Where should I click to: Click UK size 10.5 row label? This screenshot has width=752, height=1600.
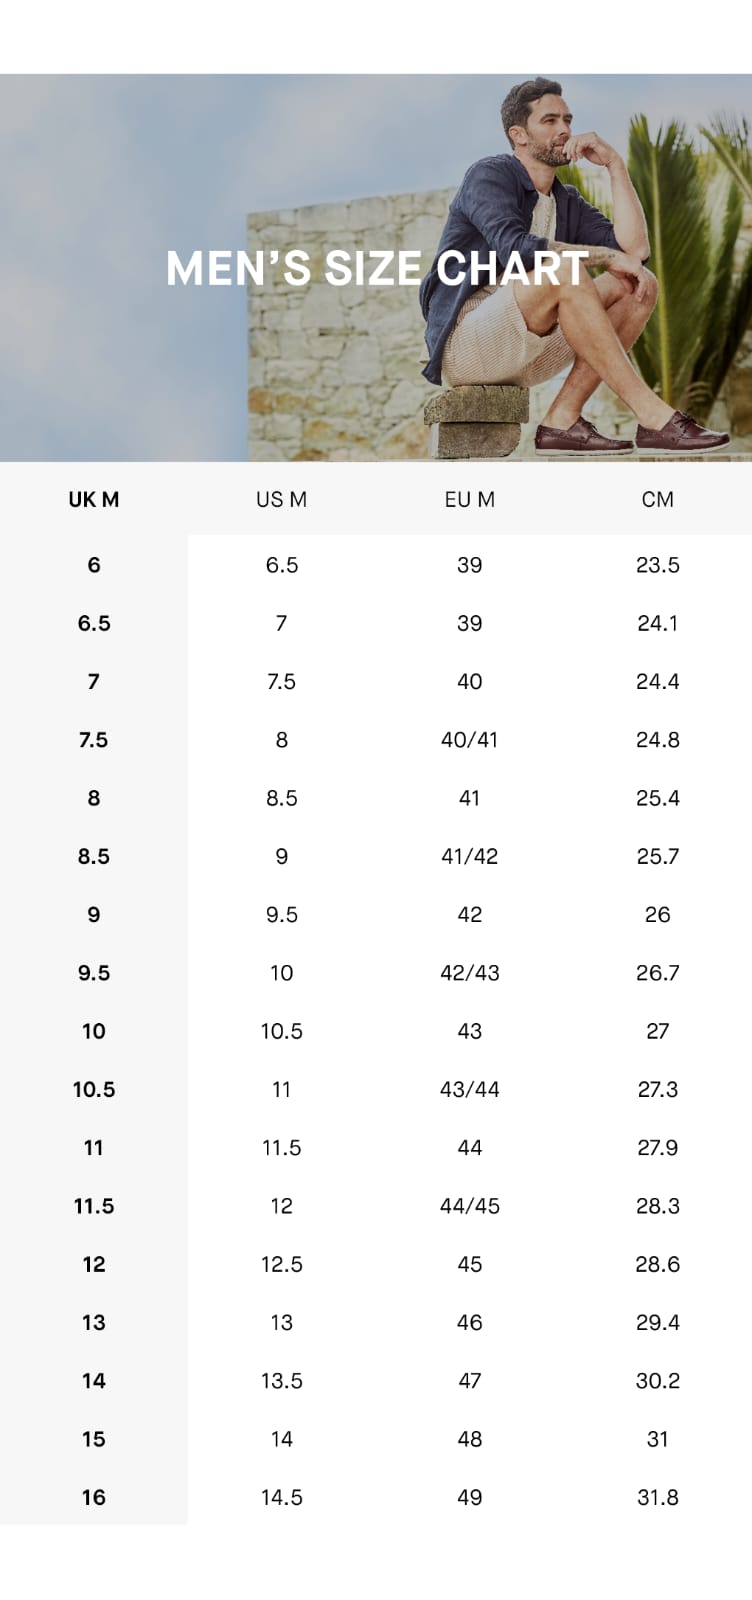94,1089
